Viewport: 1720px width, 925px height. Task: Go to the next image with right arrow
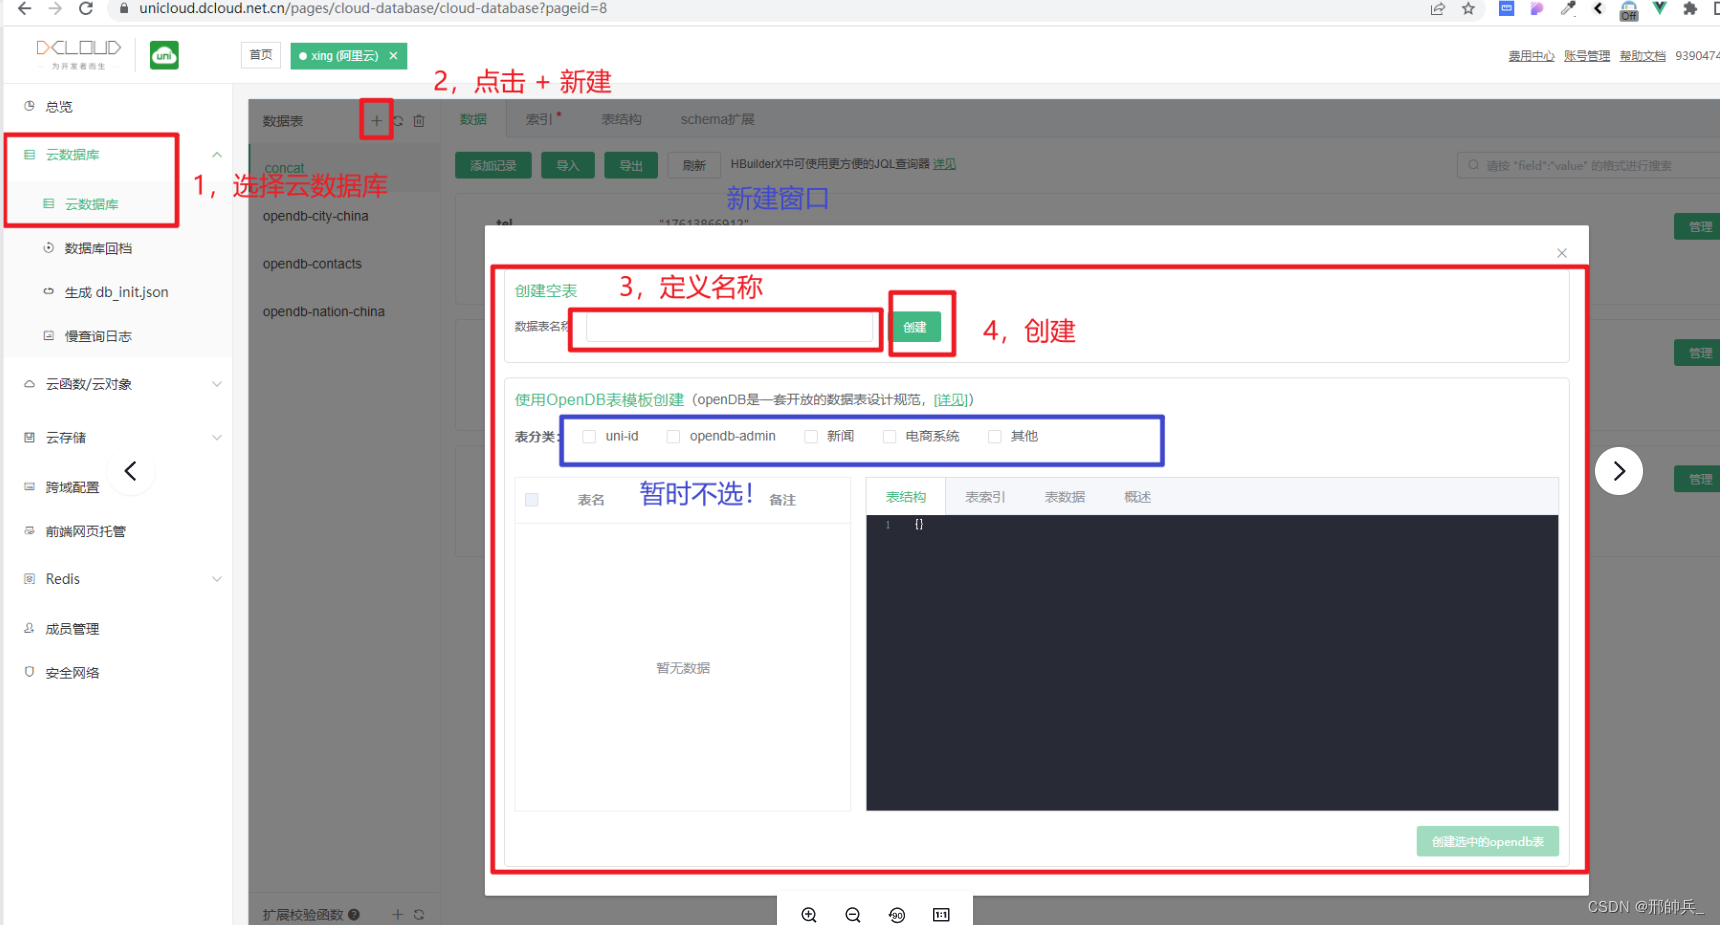[x=1619, y=471]
